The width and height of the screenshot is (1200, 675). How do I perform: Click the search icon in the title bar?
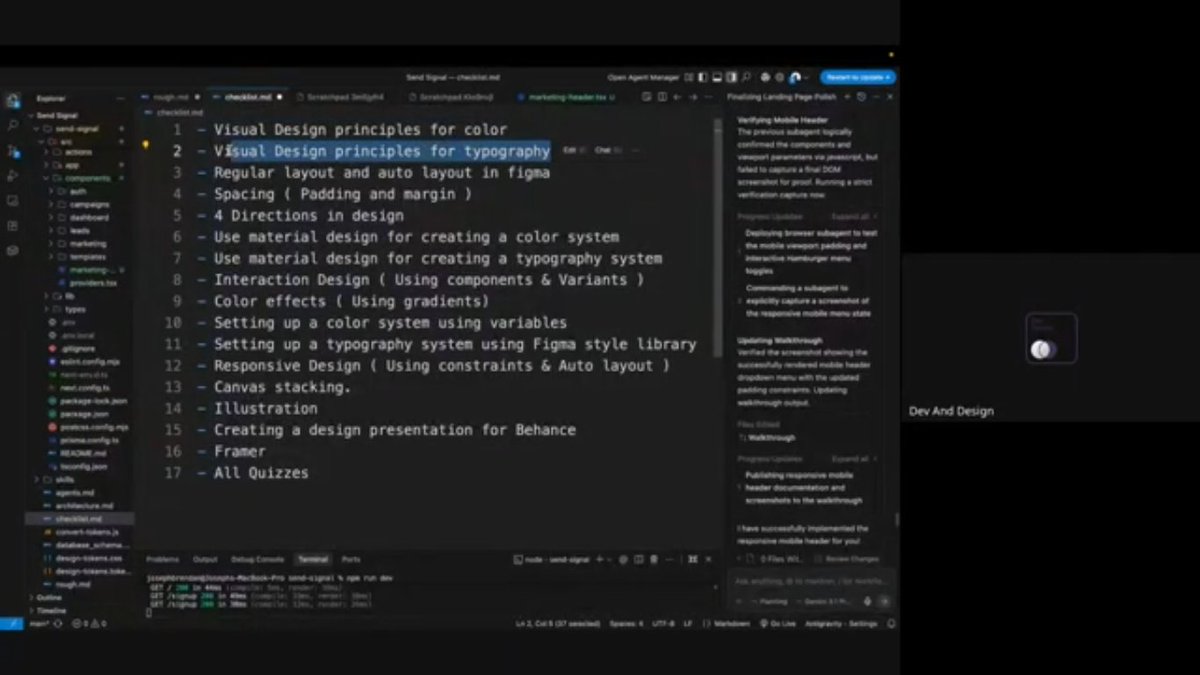745,77
